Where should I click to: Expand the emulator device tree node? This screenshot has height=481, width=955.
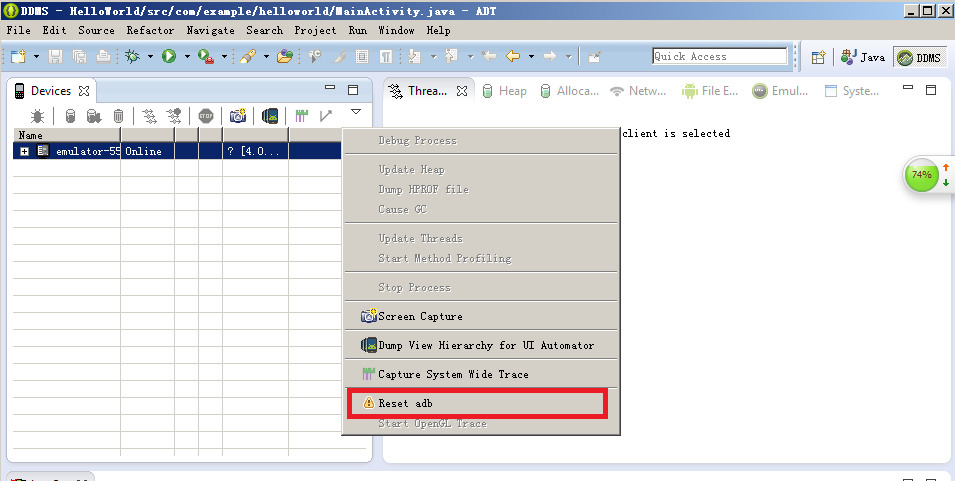point(24,152)
